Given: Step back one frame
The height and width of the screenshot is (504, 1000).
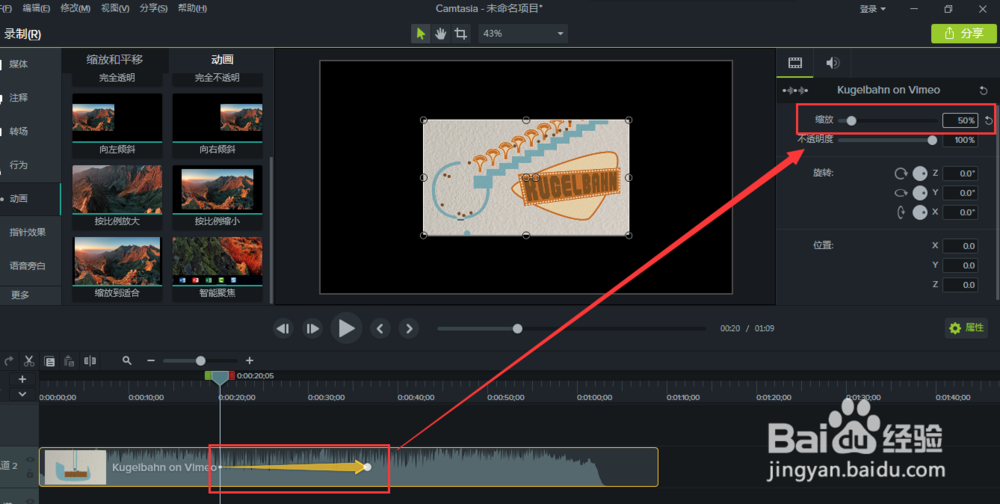Looking at the screenshot, I should pos(283,329).
